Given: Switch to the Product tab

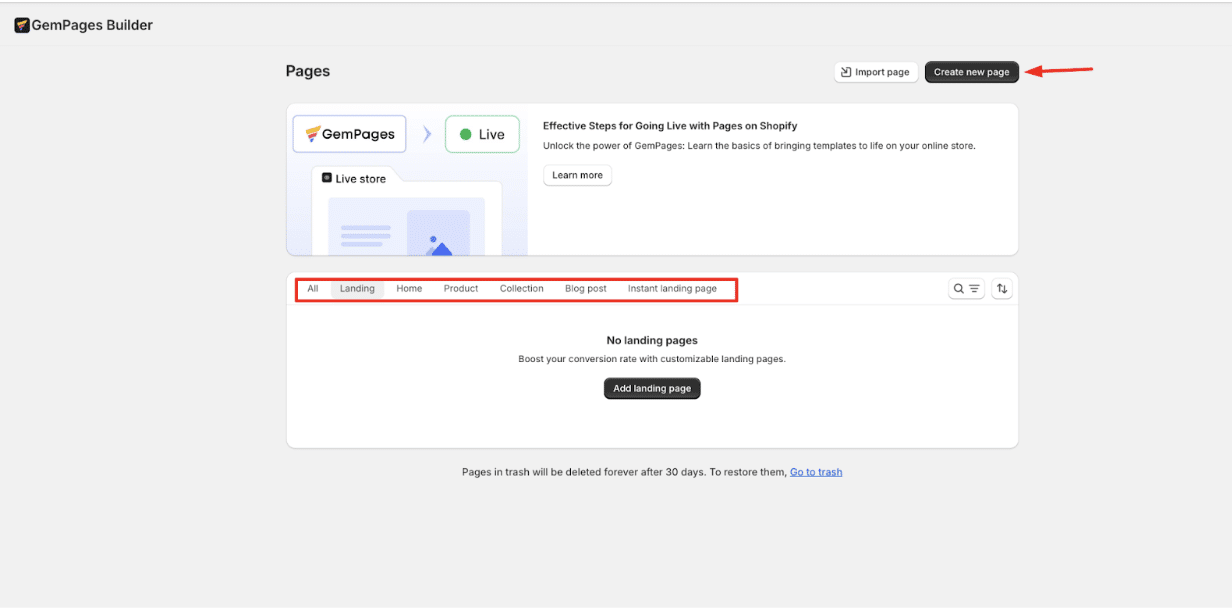Looking at the screenshot, I should [x=461, y=289].
